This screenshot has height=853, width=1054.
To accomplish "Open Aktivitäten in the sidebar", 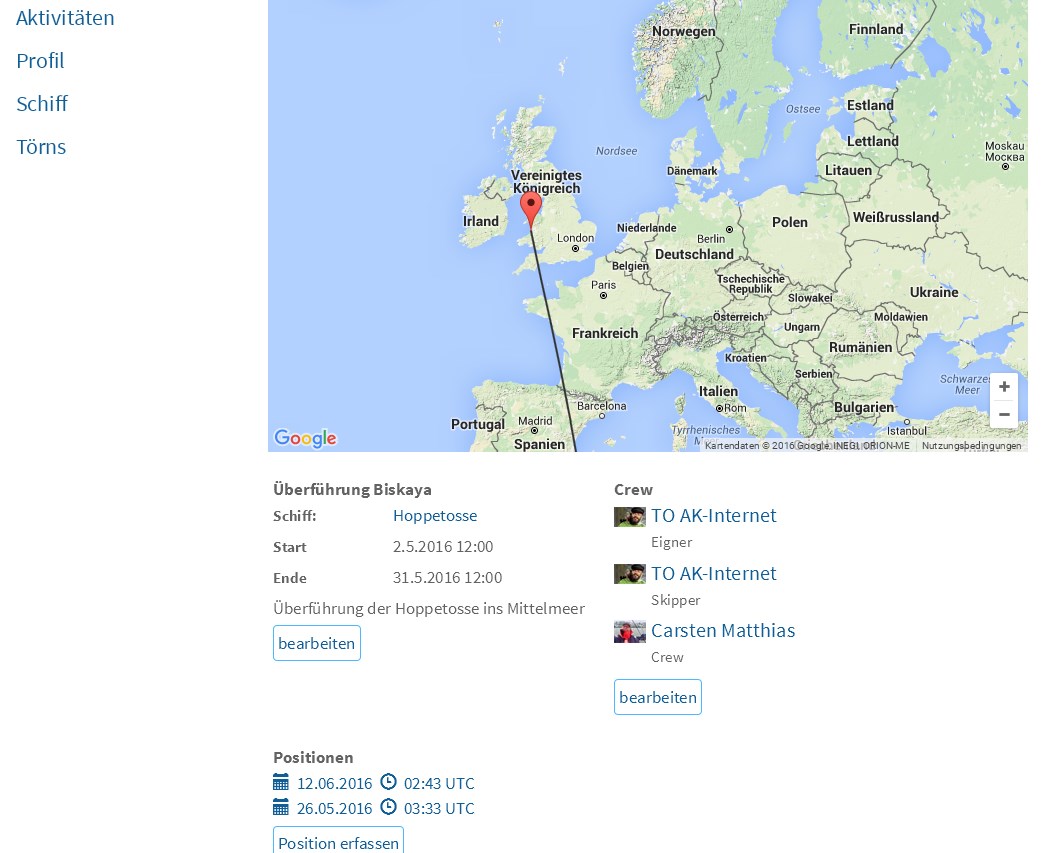I will 65,18.
